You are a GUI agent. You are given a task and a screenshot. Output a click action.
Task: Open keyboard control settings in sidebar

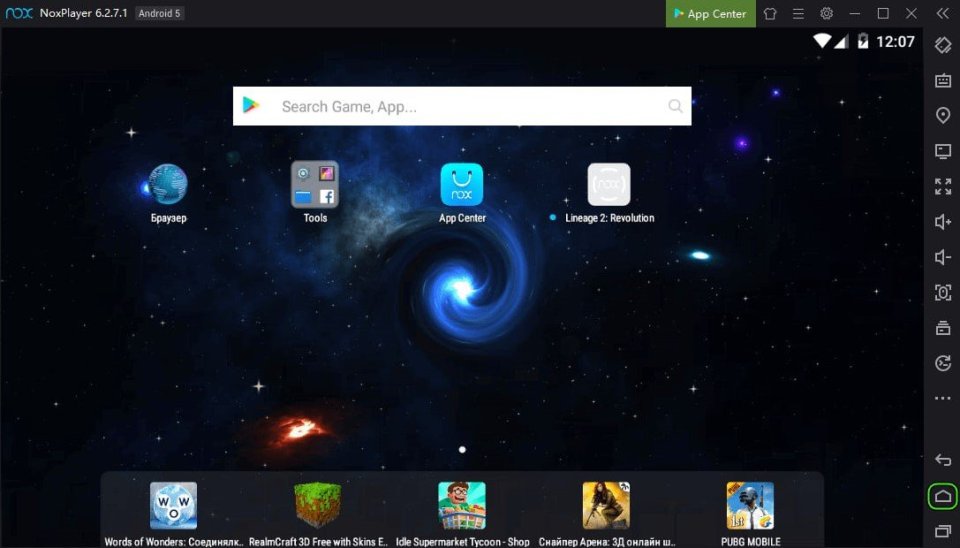942,80
